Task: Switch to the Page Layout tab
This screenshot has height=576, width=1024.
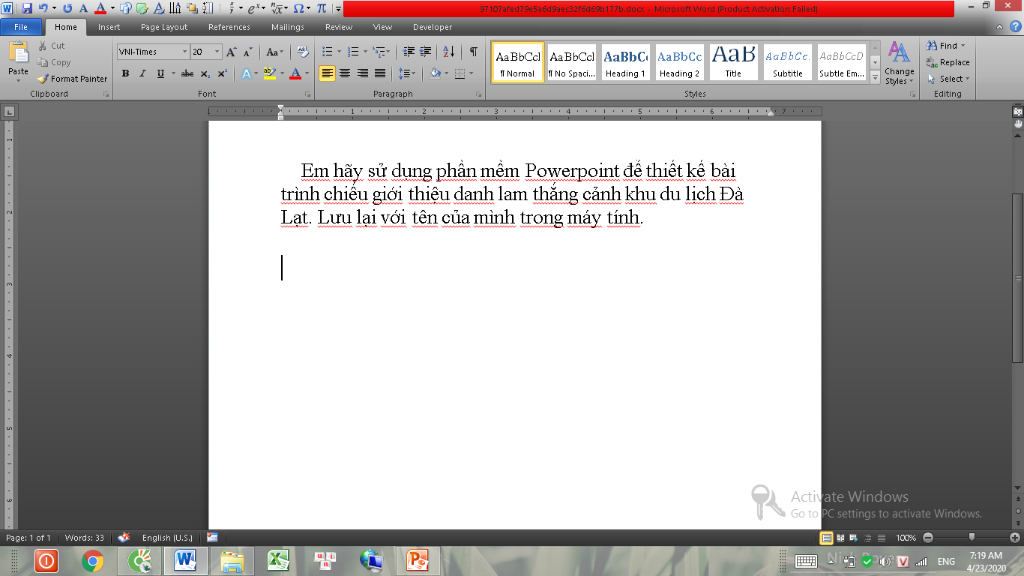Action: point(164,27)
